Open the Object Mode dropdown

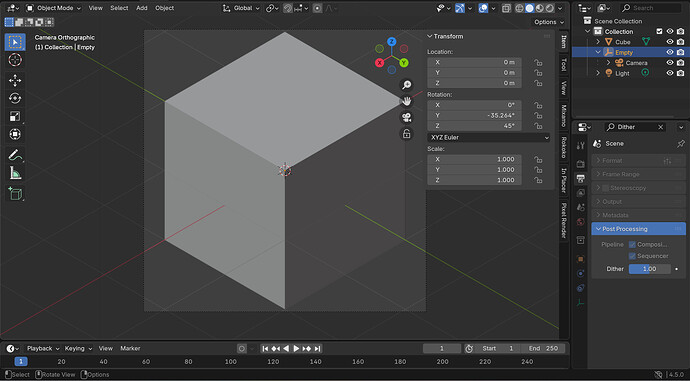53,8
